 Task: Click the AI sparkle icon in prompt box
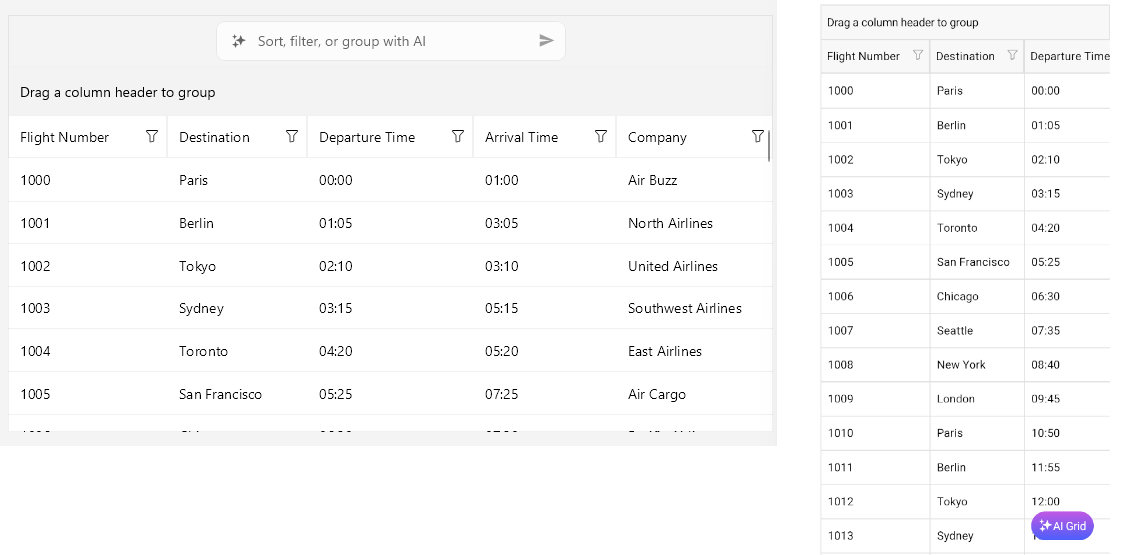point(239,41)
